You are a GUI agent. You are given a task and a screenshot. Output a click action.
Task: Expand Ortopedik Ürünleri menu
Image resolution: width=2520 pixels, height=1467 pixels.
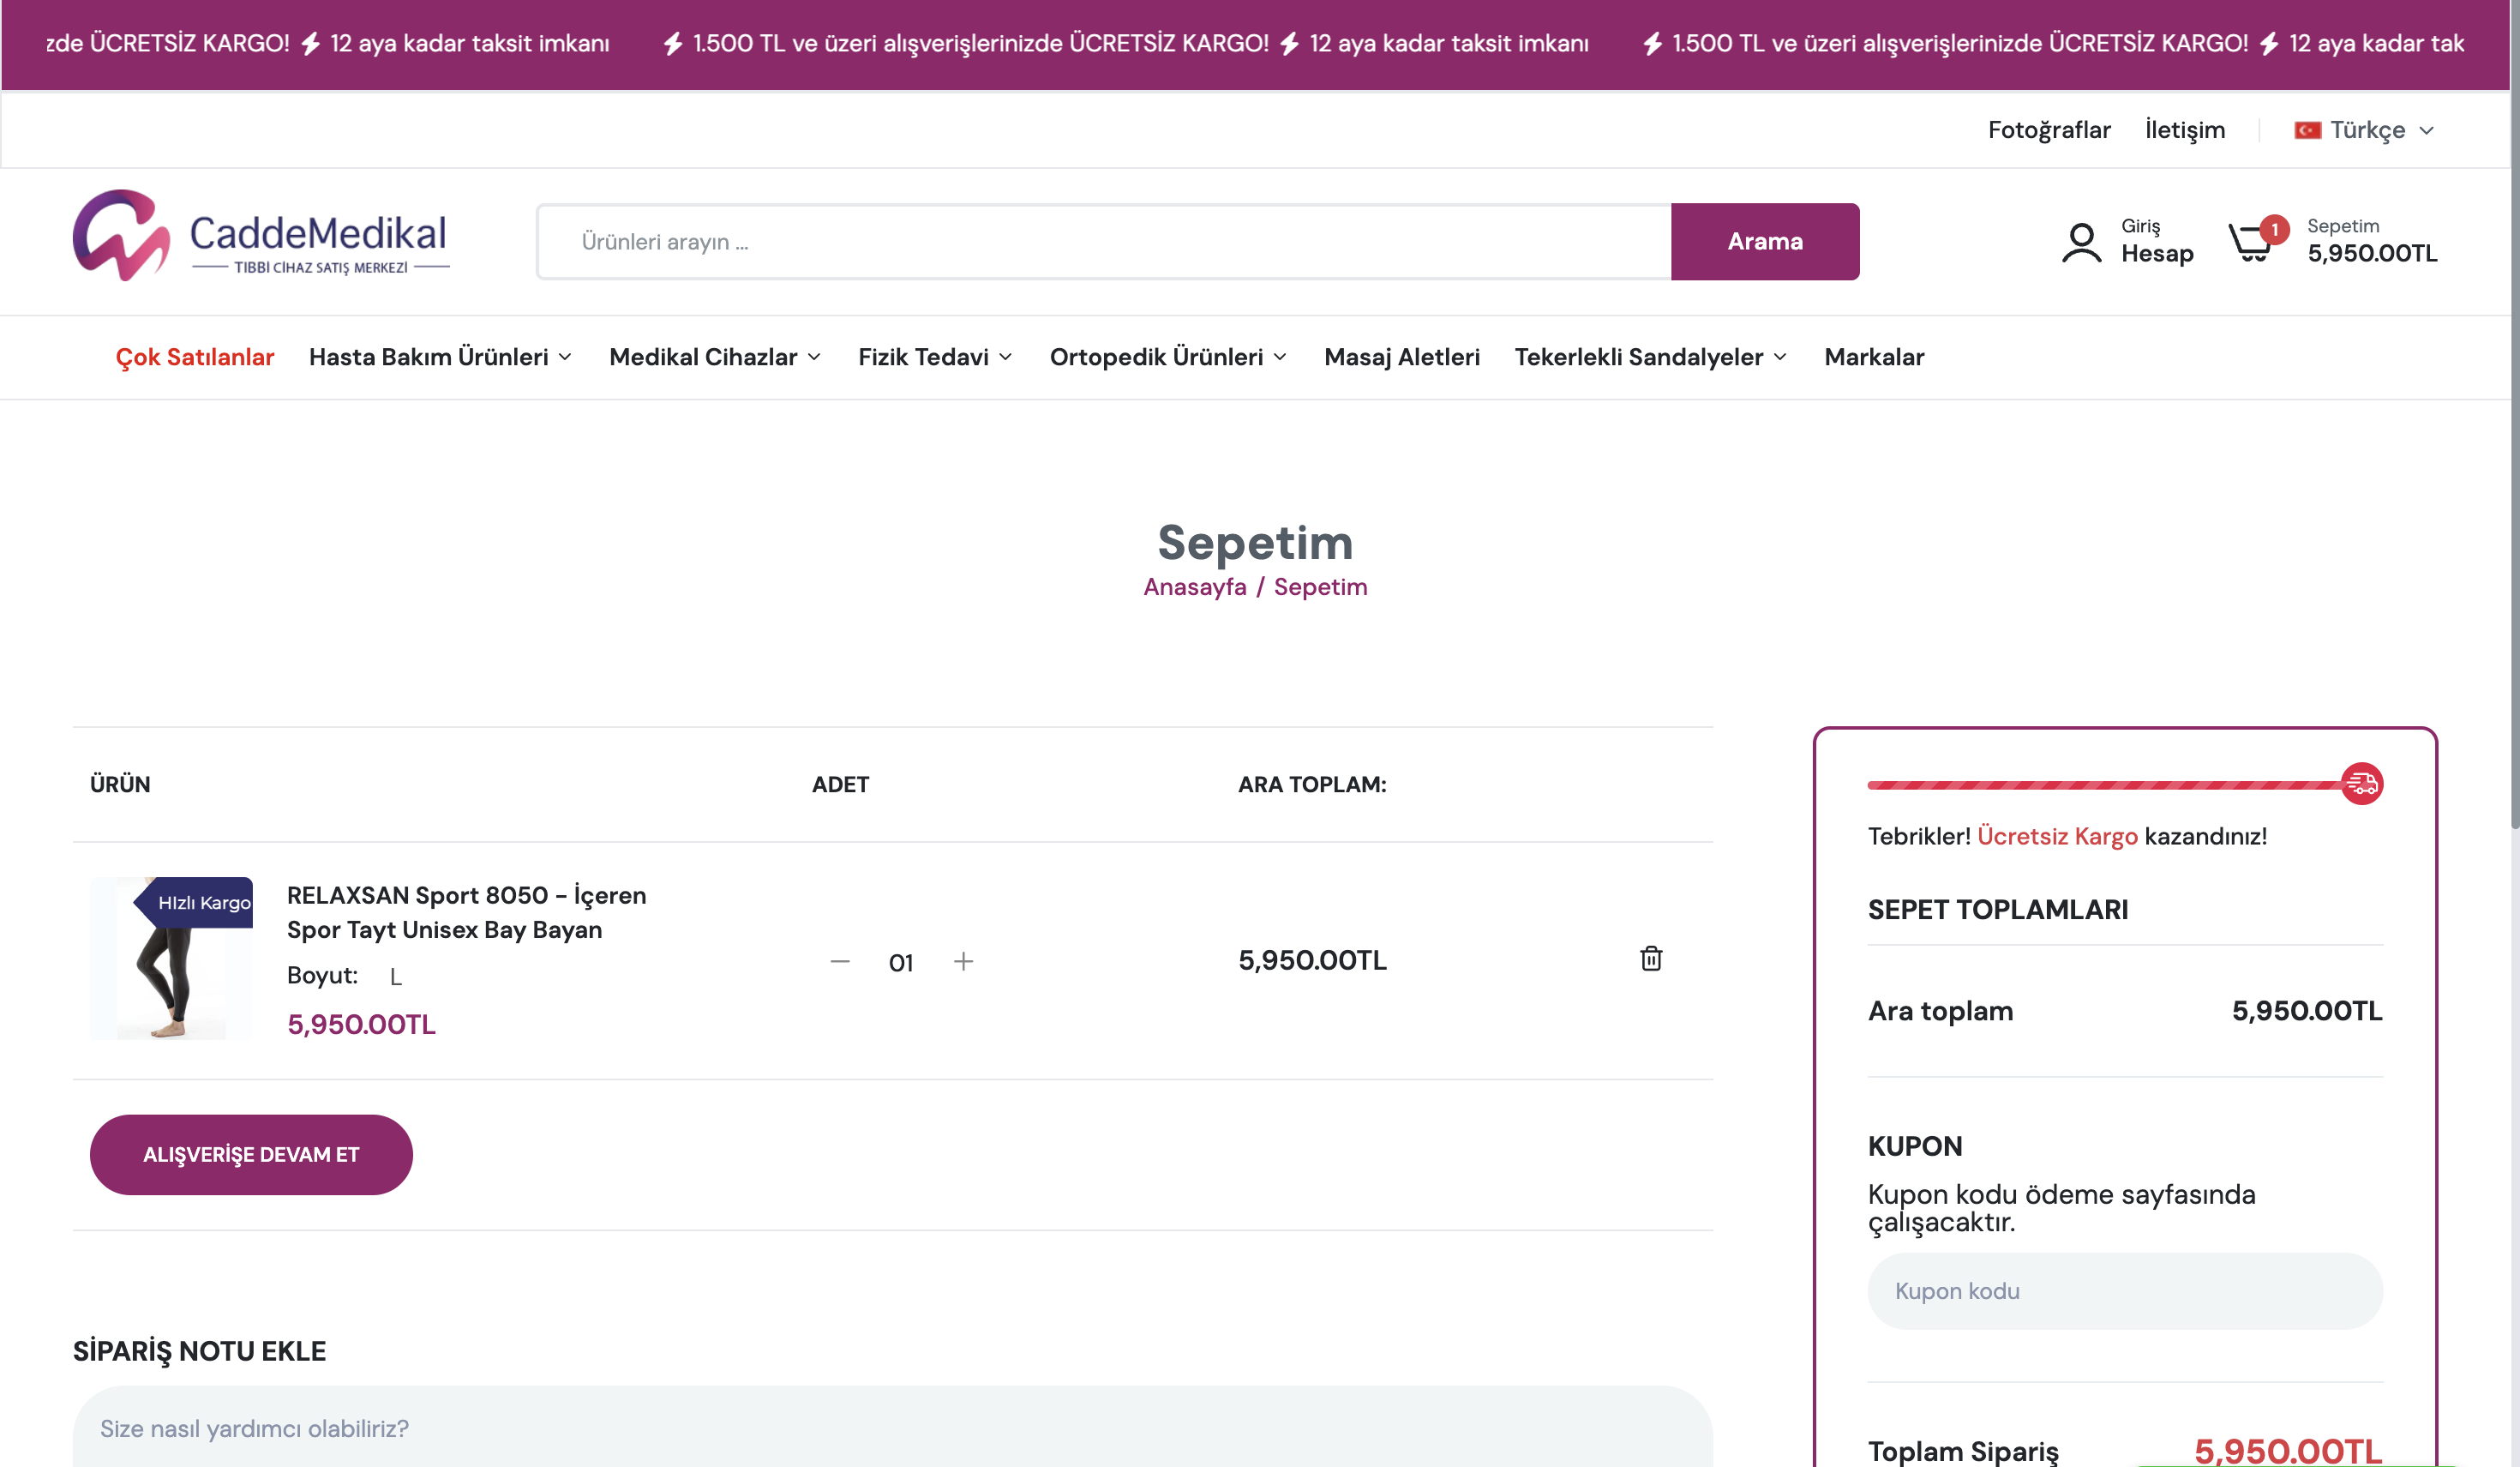point(1168,357)
